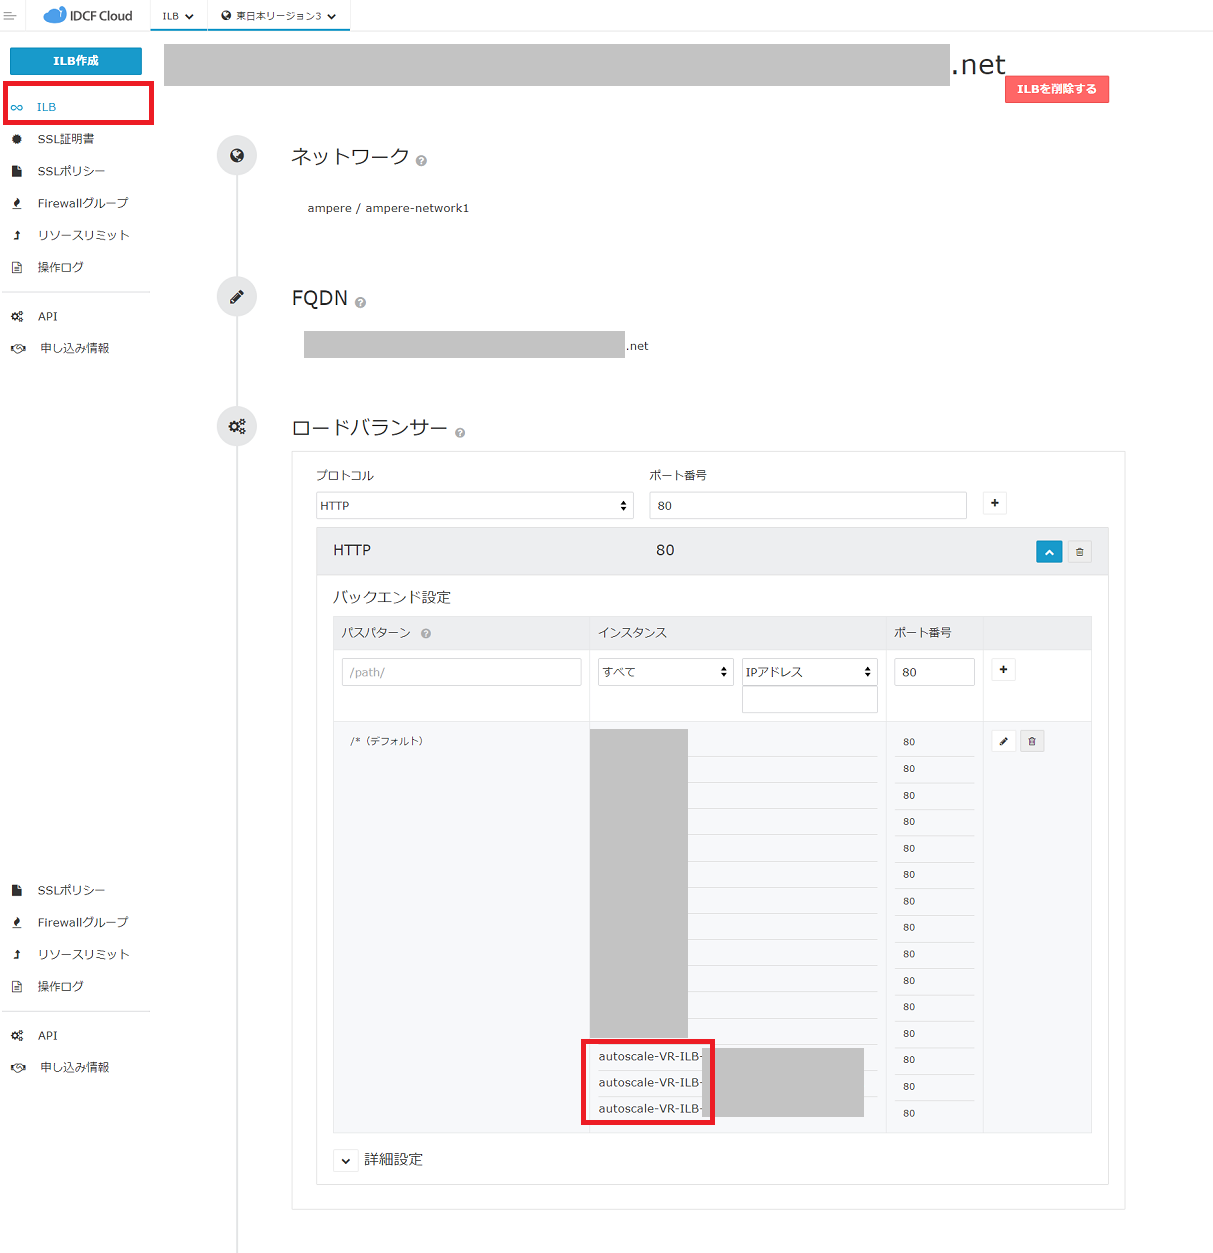This screenshot has width=1213, height=1253.
Task: Expand the 詳細設定 section
Action: click(346, 1160)
